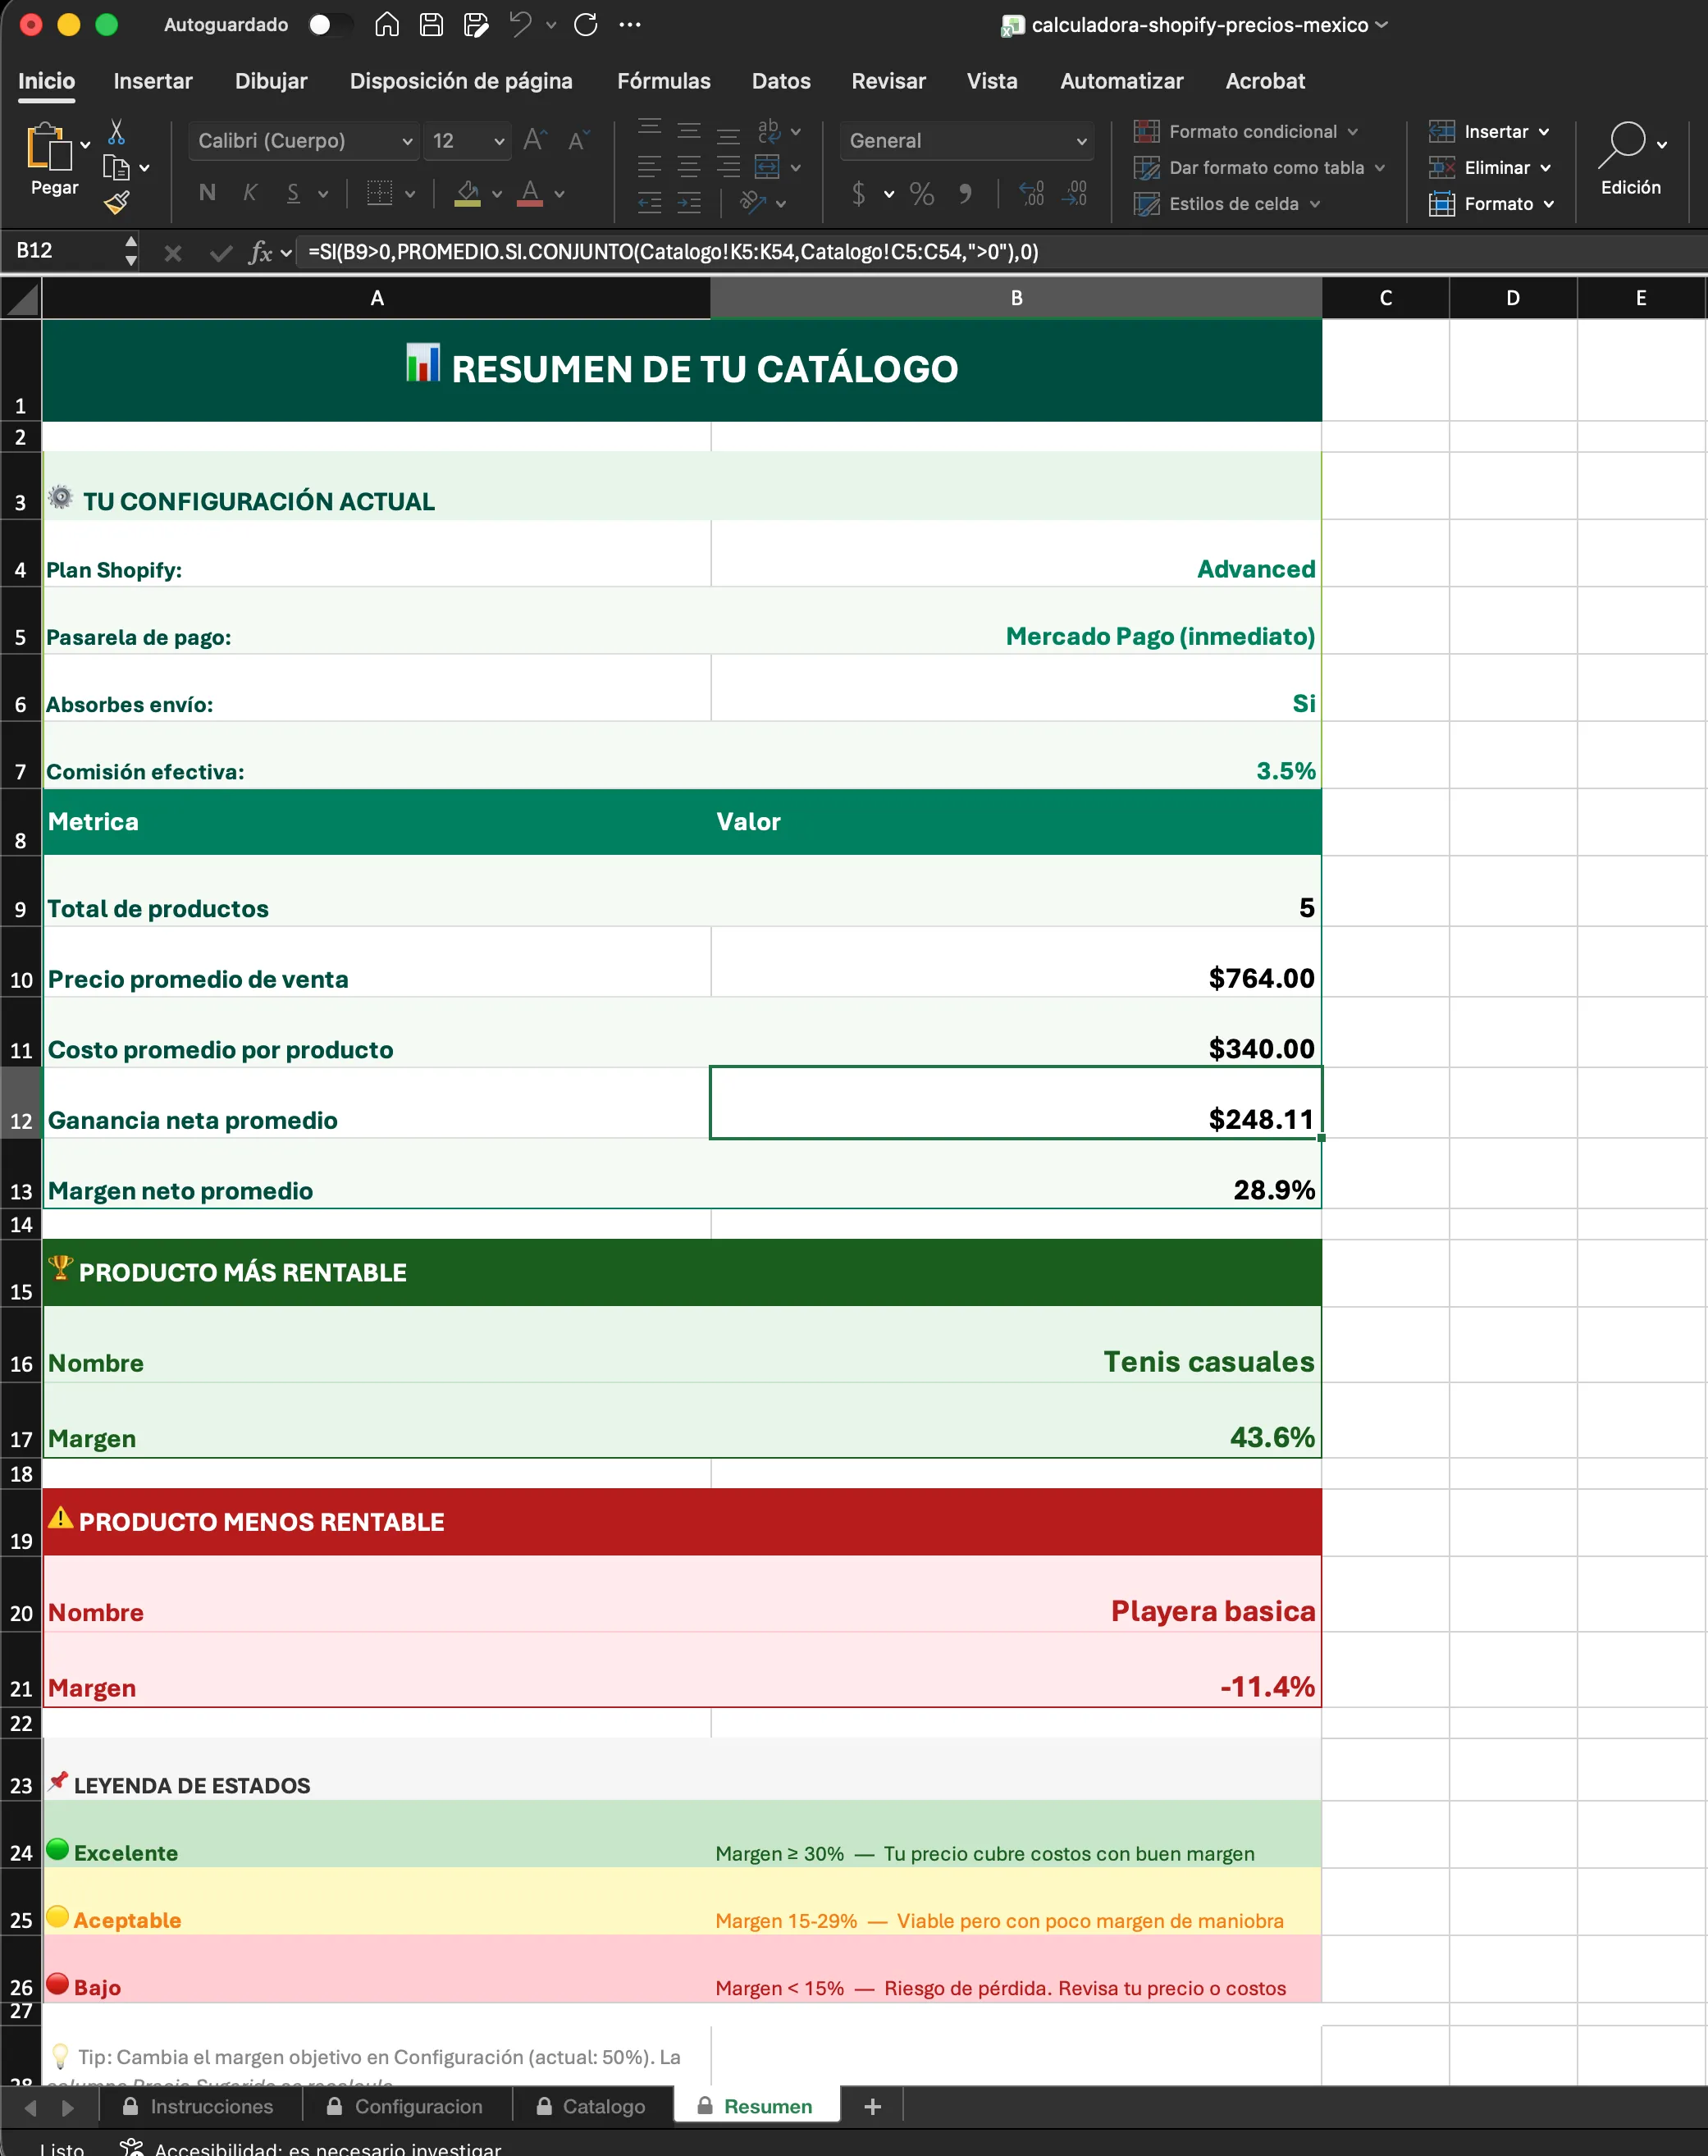Screen dimensions: 1708x2156
Task: Toggle bold N formatting
Action: [x=207, y=193]
